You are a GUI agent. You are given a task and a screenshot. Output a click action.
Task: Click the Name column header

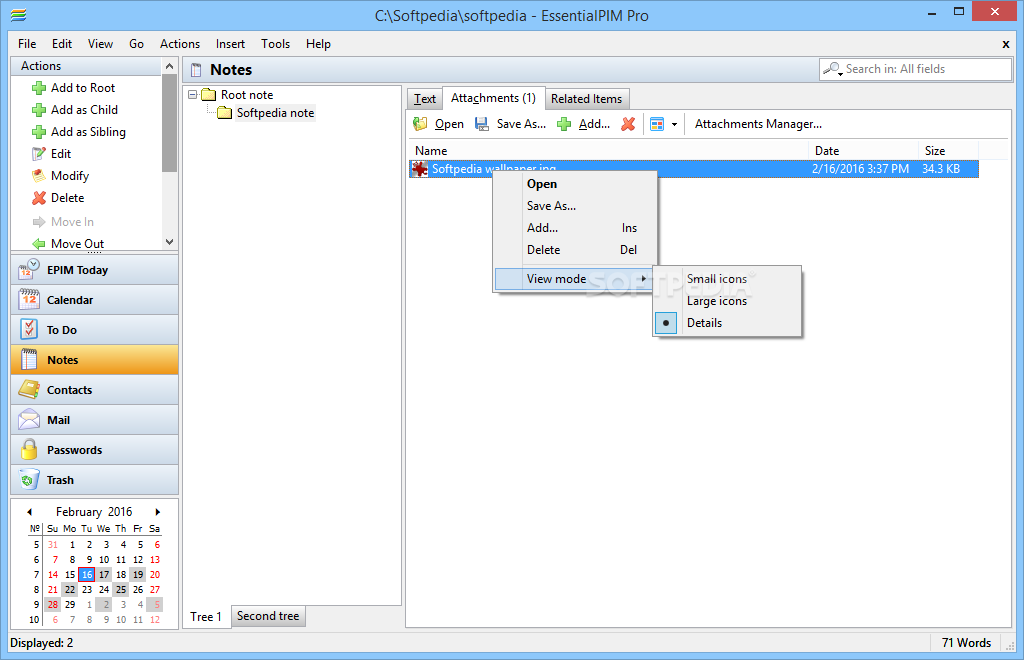pos(609,151)
